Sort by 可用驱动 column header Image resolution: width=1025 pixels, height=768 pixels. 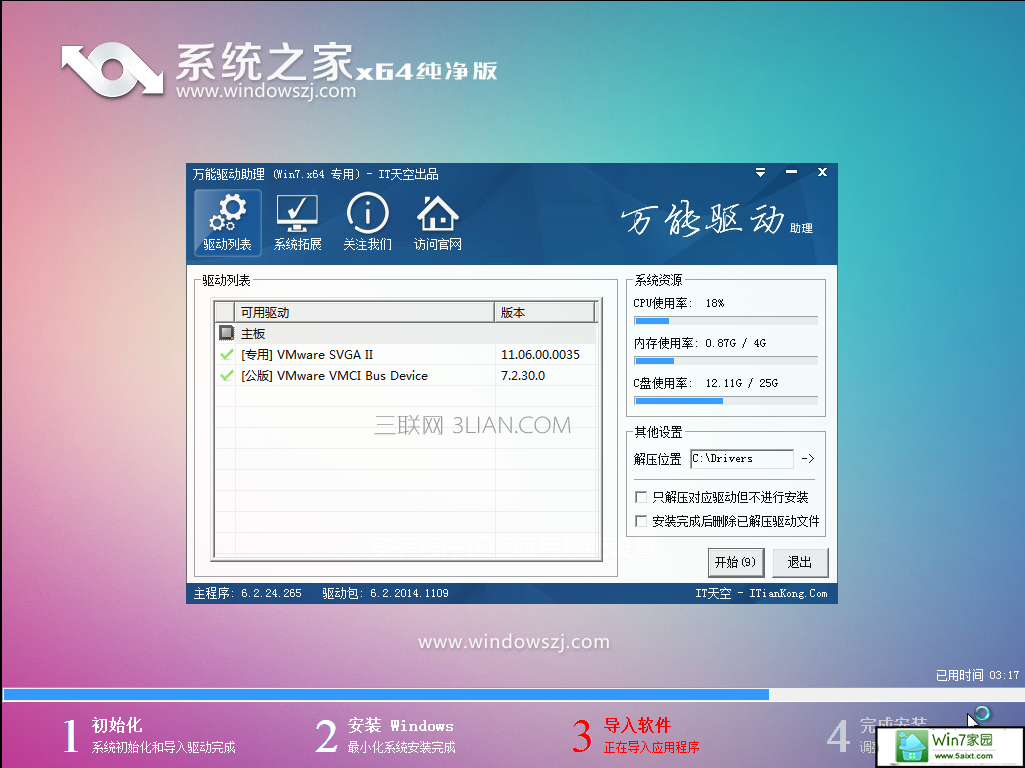coord(364,312)
